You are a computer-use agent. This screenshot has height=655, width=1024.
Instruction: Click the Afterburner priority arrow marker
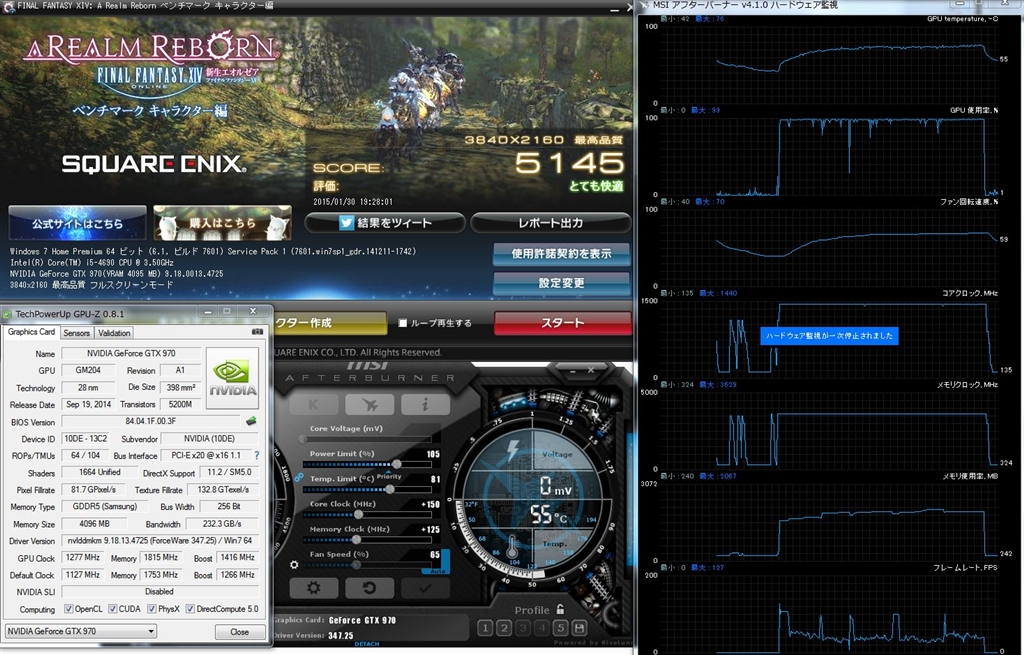(x=389, y=471)
